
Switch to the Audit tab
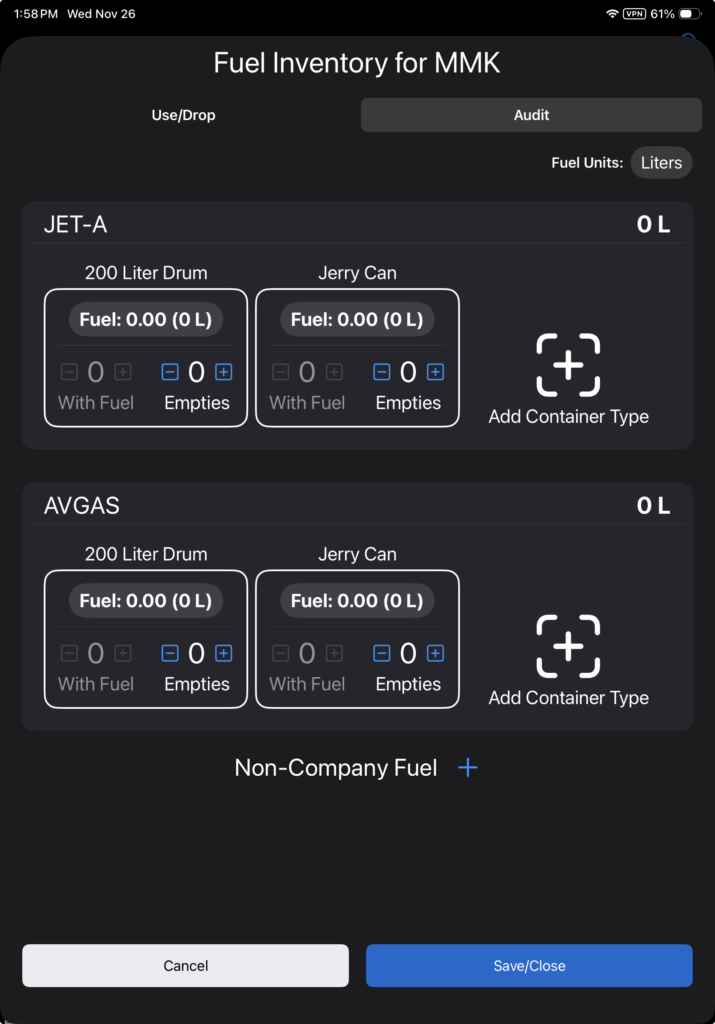tap(531, 115)
